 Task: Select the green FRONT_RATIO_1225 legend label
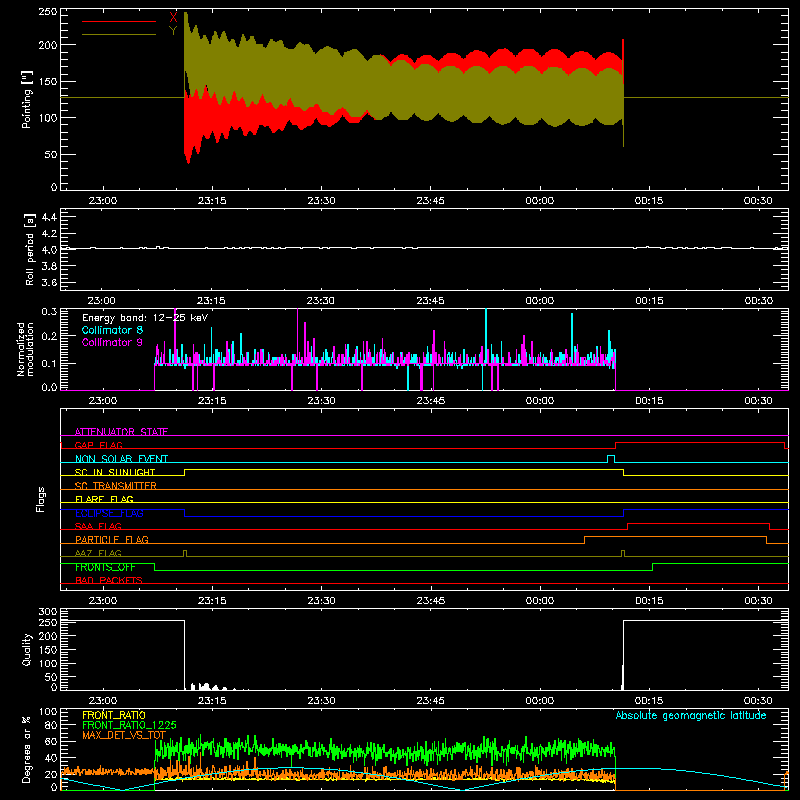(129, 725)
